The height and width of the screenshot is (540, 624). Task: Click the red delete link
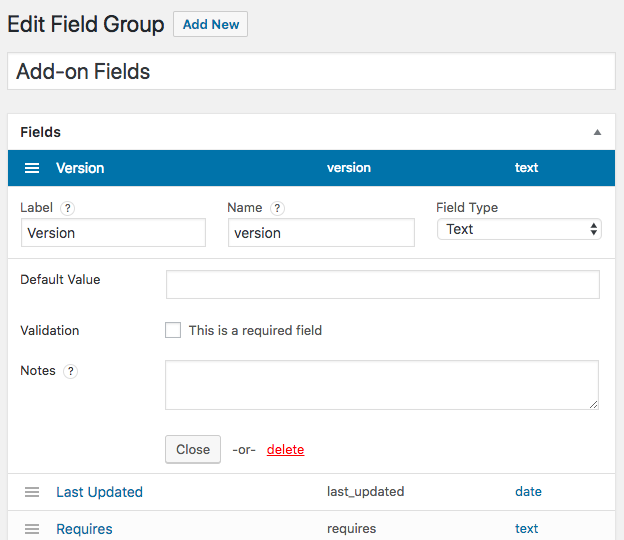click(285, 449)
